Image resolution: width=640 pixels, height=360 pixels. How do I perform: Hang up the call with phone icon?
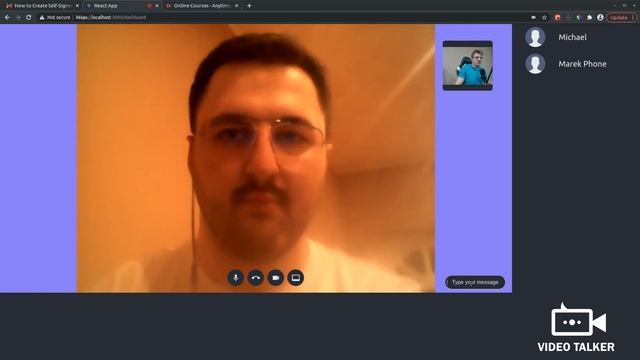click(256, 278)
